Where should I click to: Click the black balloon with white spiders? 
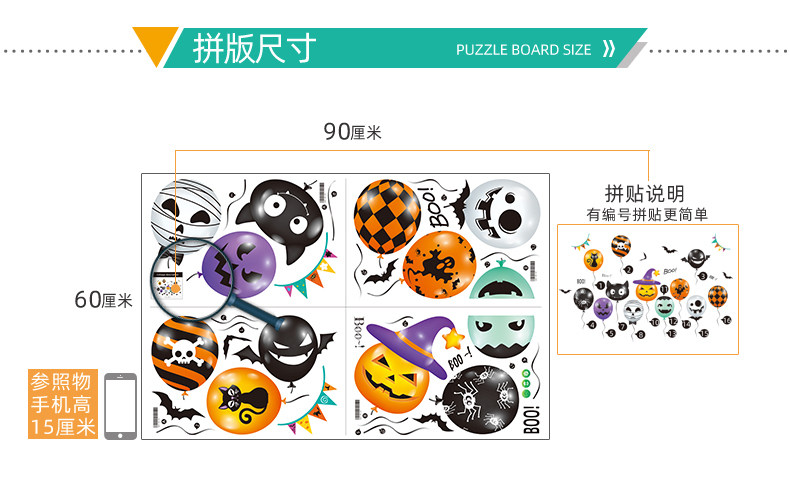480,399
